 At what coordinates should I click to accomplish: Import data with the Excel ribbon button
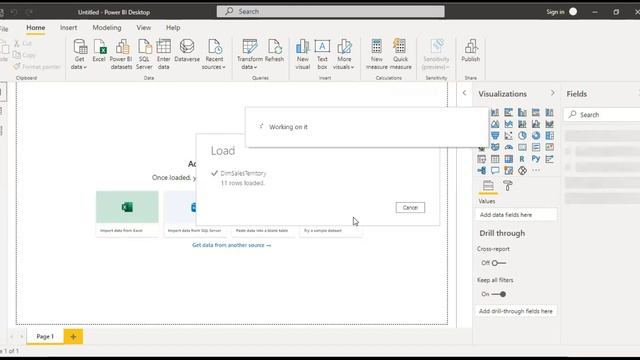click(99, 51)
